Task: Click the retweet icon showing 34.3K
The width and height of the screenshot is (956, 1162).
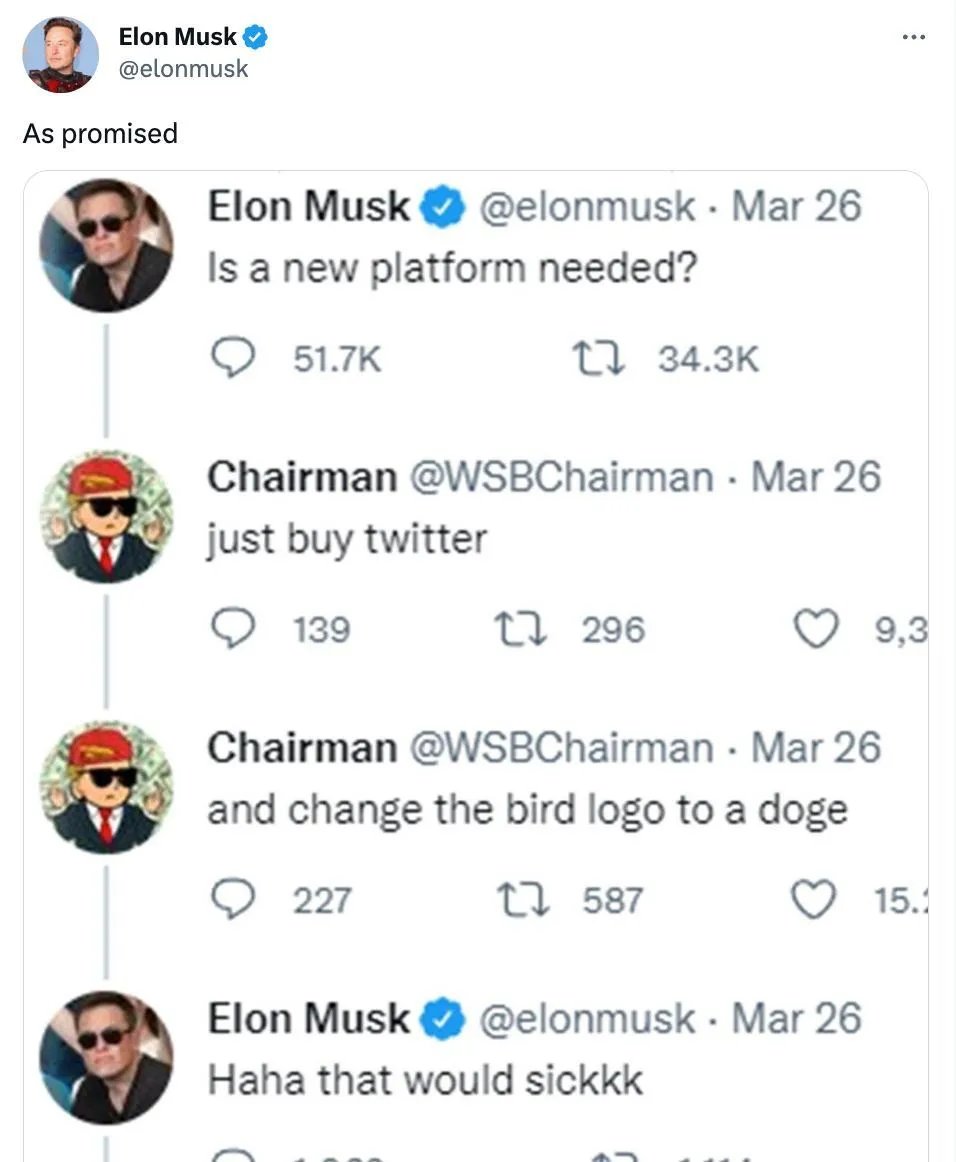Action: [x=596, y=358]
